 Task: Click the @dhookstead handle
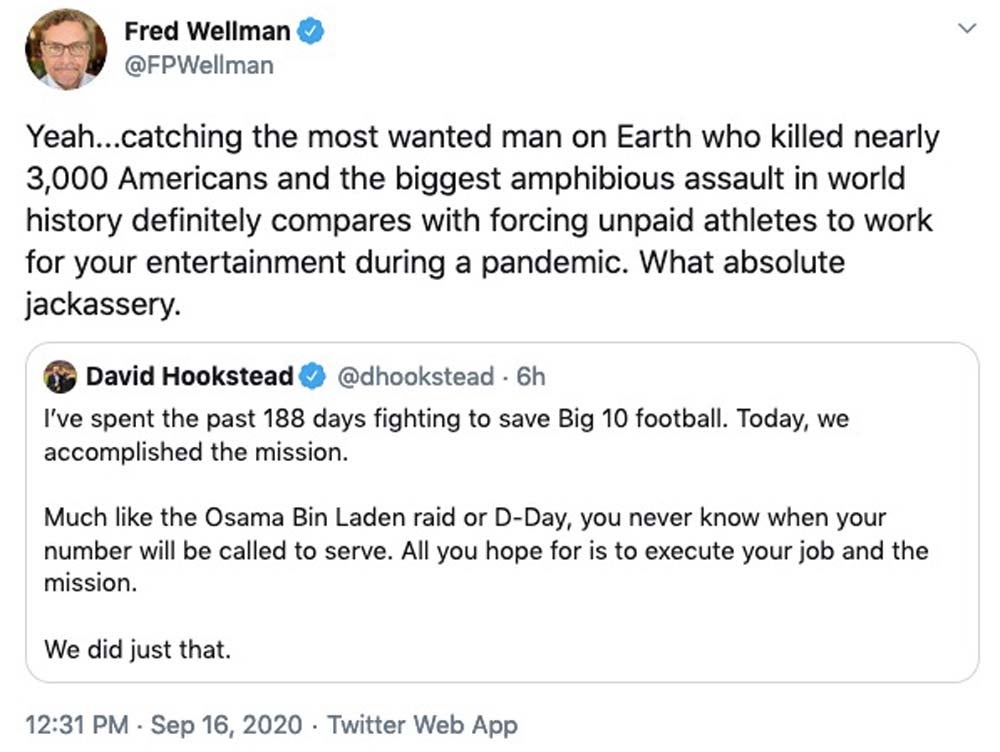tap(415, 376)
